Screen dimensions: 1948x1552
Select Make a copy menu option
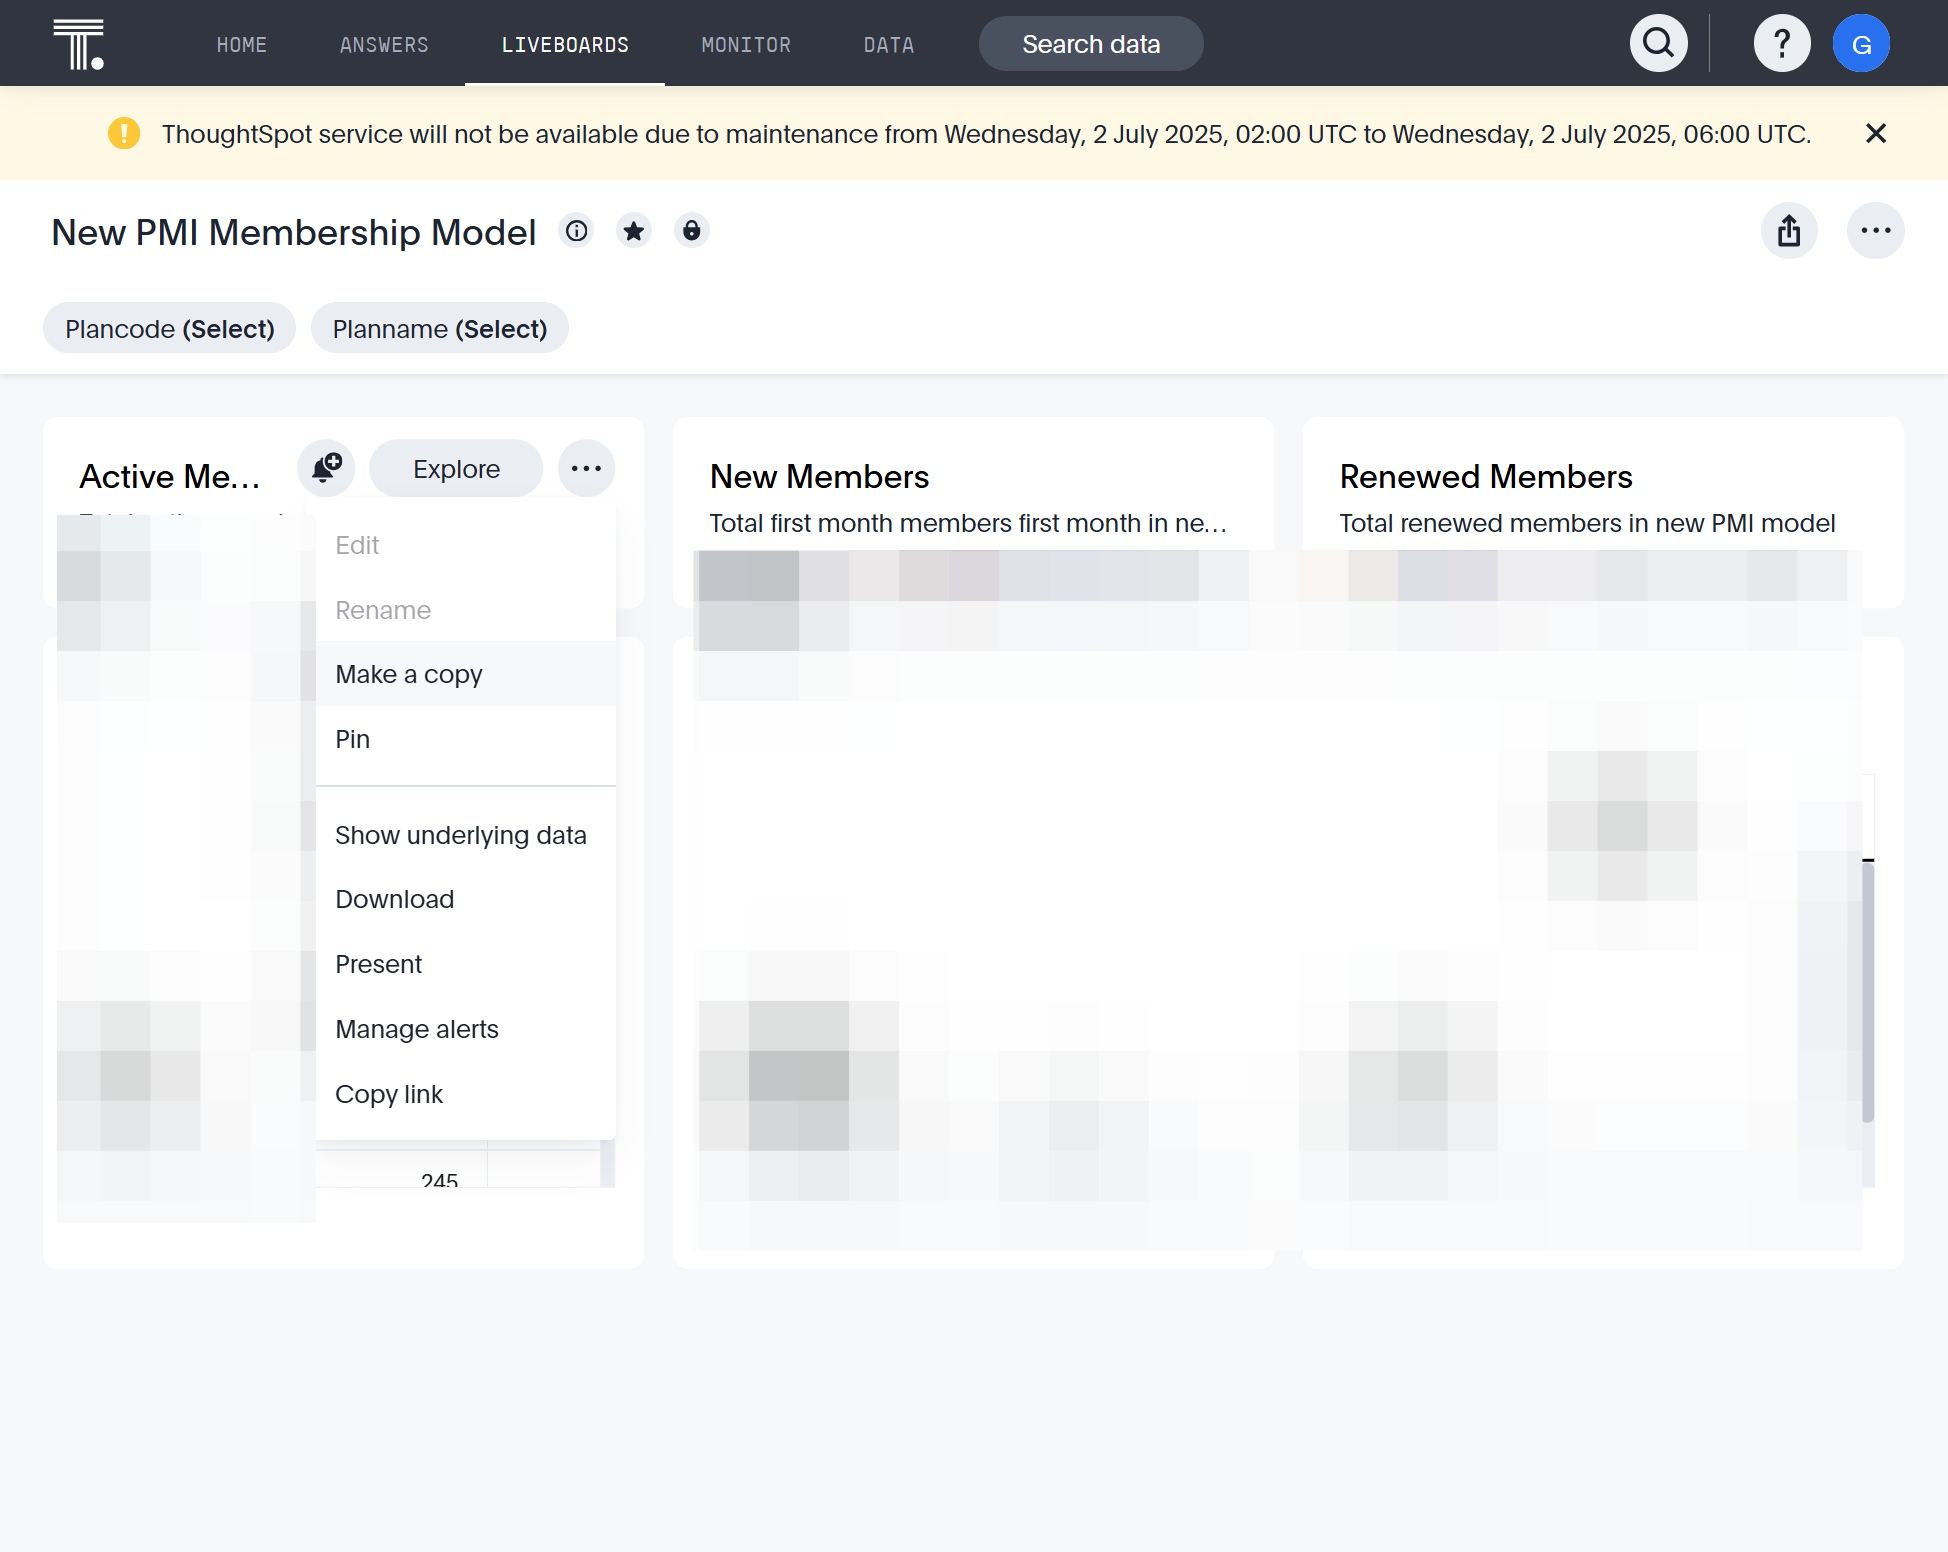pyautogui.click(x=466, y=674)
